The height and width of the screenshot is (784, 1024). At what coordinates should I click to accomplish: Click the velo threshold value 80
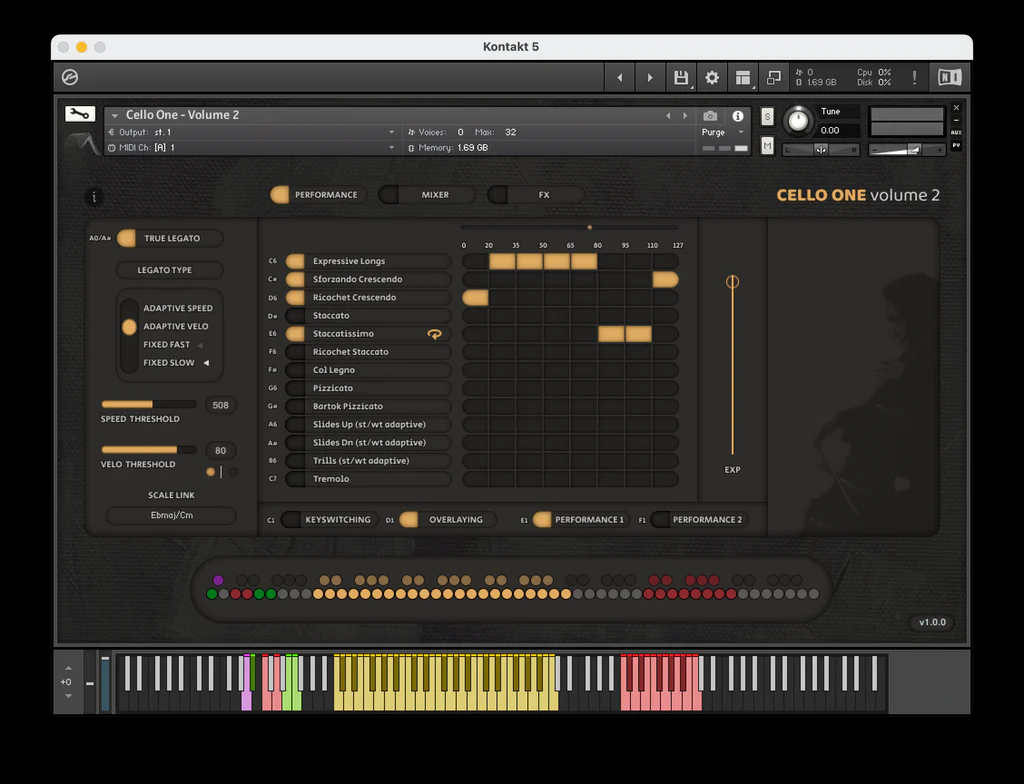221,451
